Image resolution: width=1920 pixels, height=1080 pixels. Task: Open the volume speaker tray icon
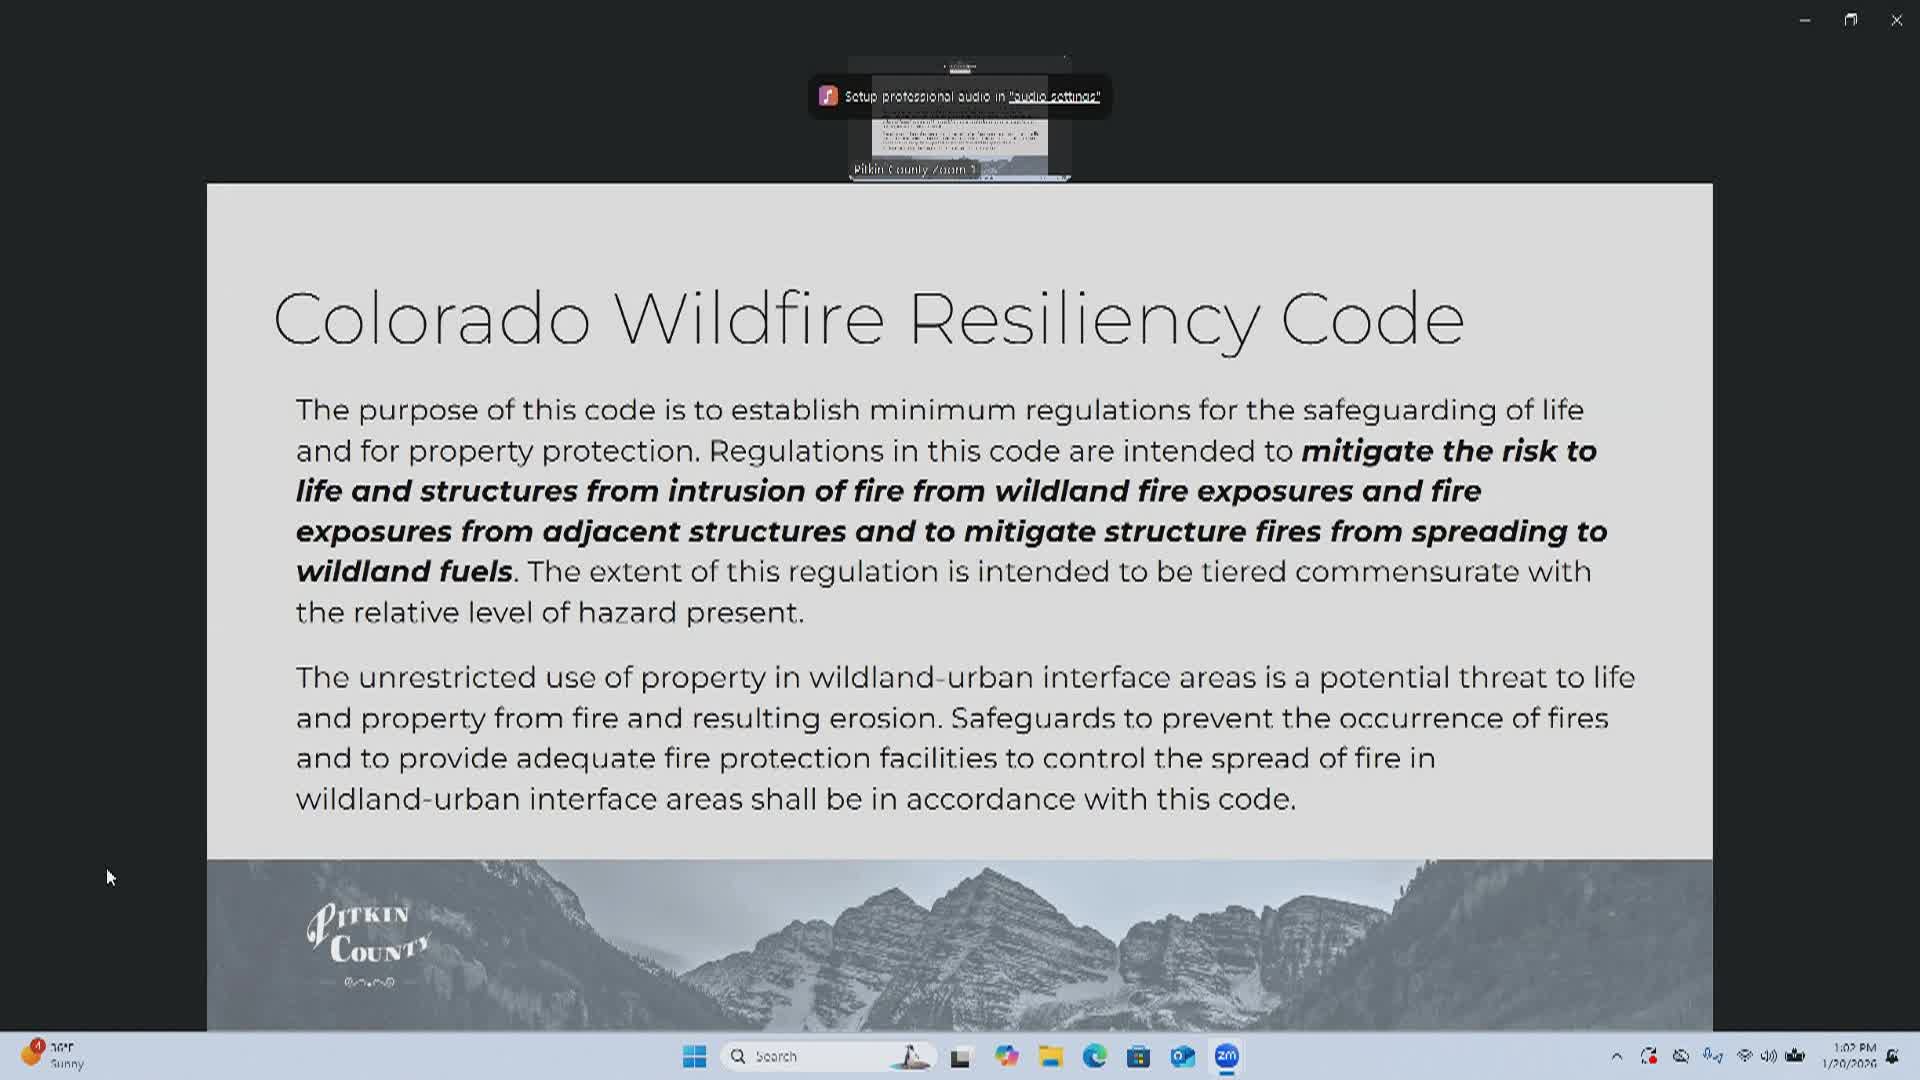(1769, 1056)
